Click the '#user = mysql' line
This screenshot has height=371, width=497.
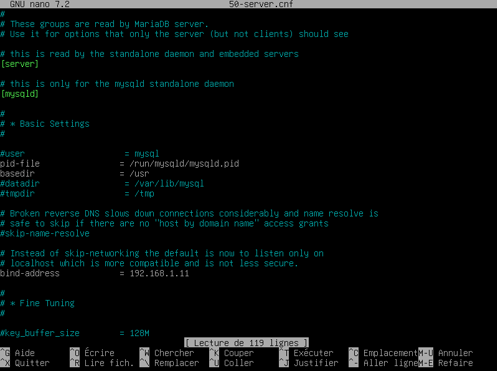[79, 154]
